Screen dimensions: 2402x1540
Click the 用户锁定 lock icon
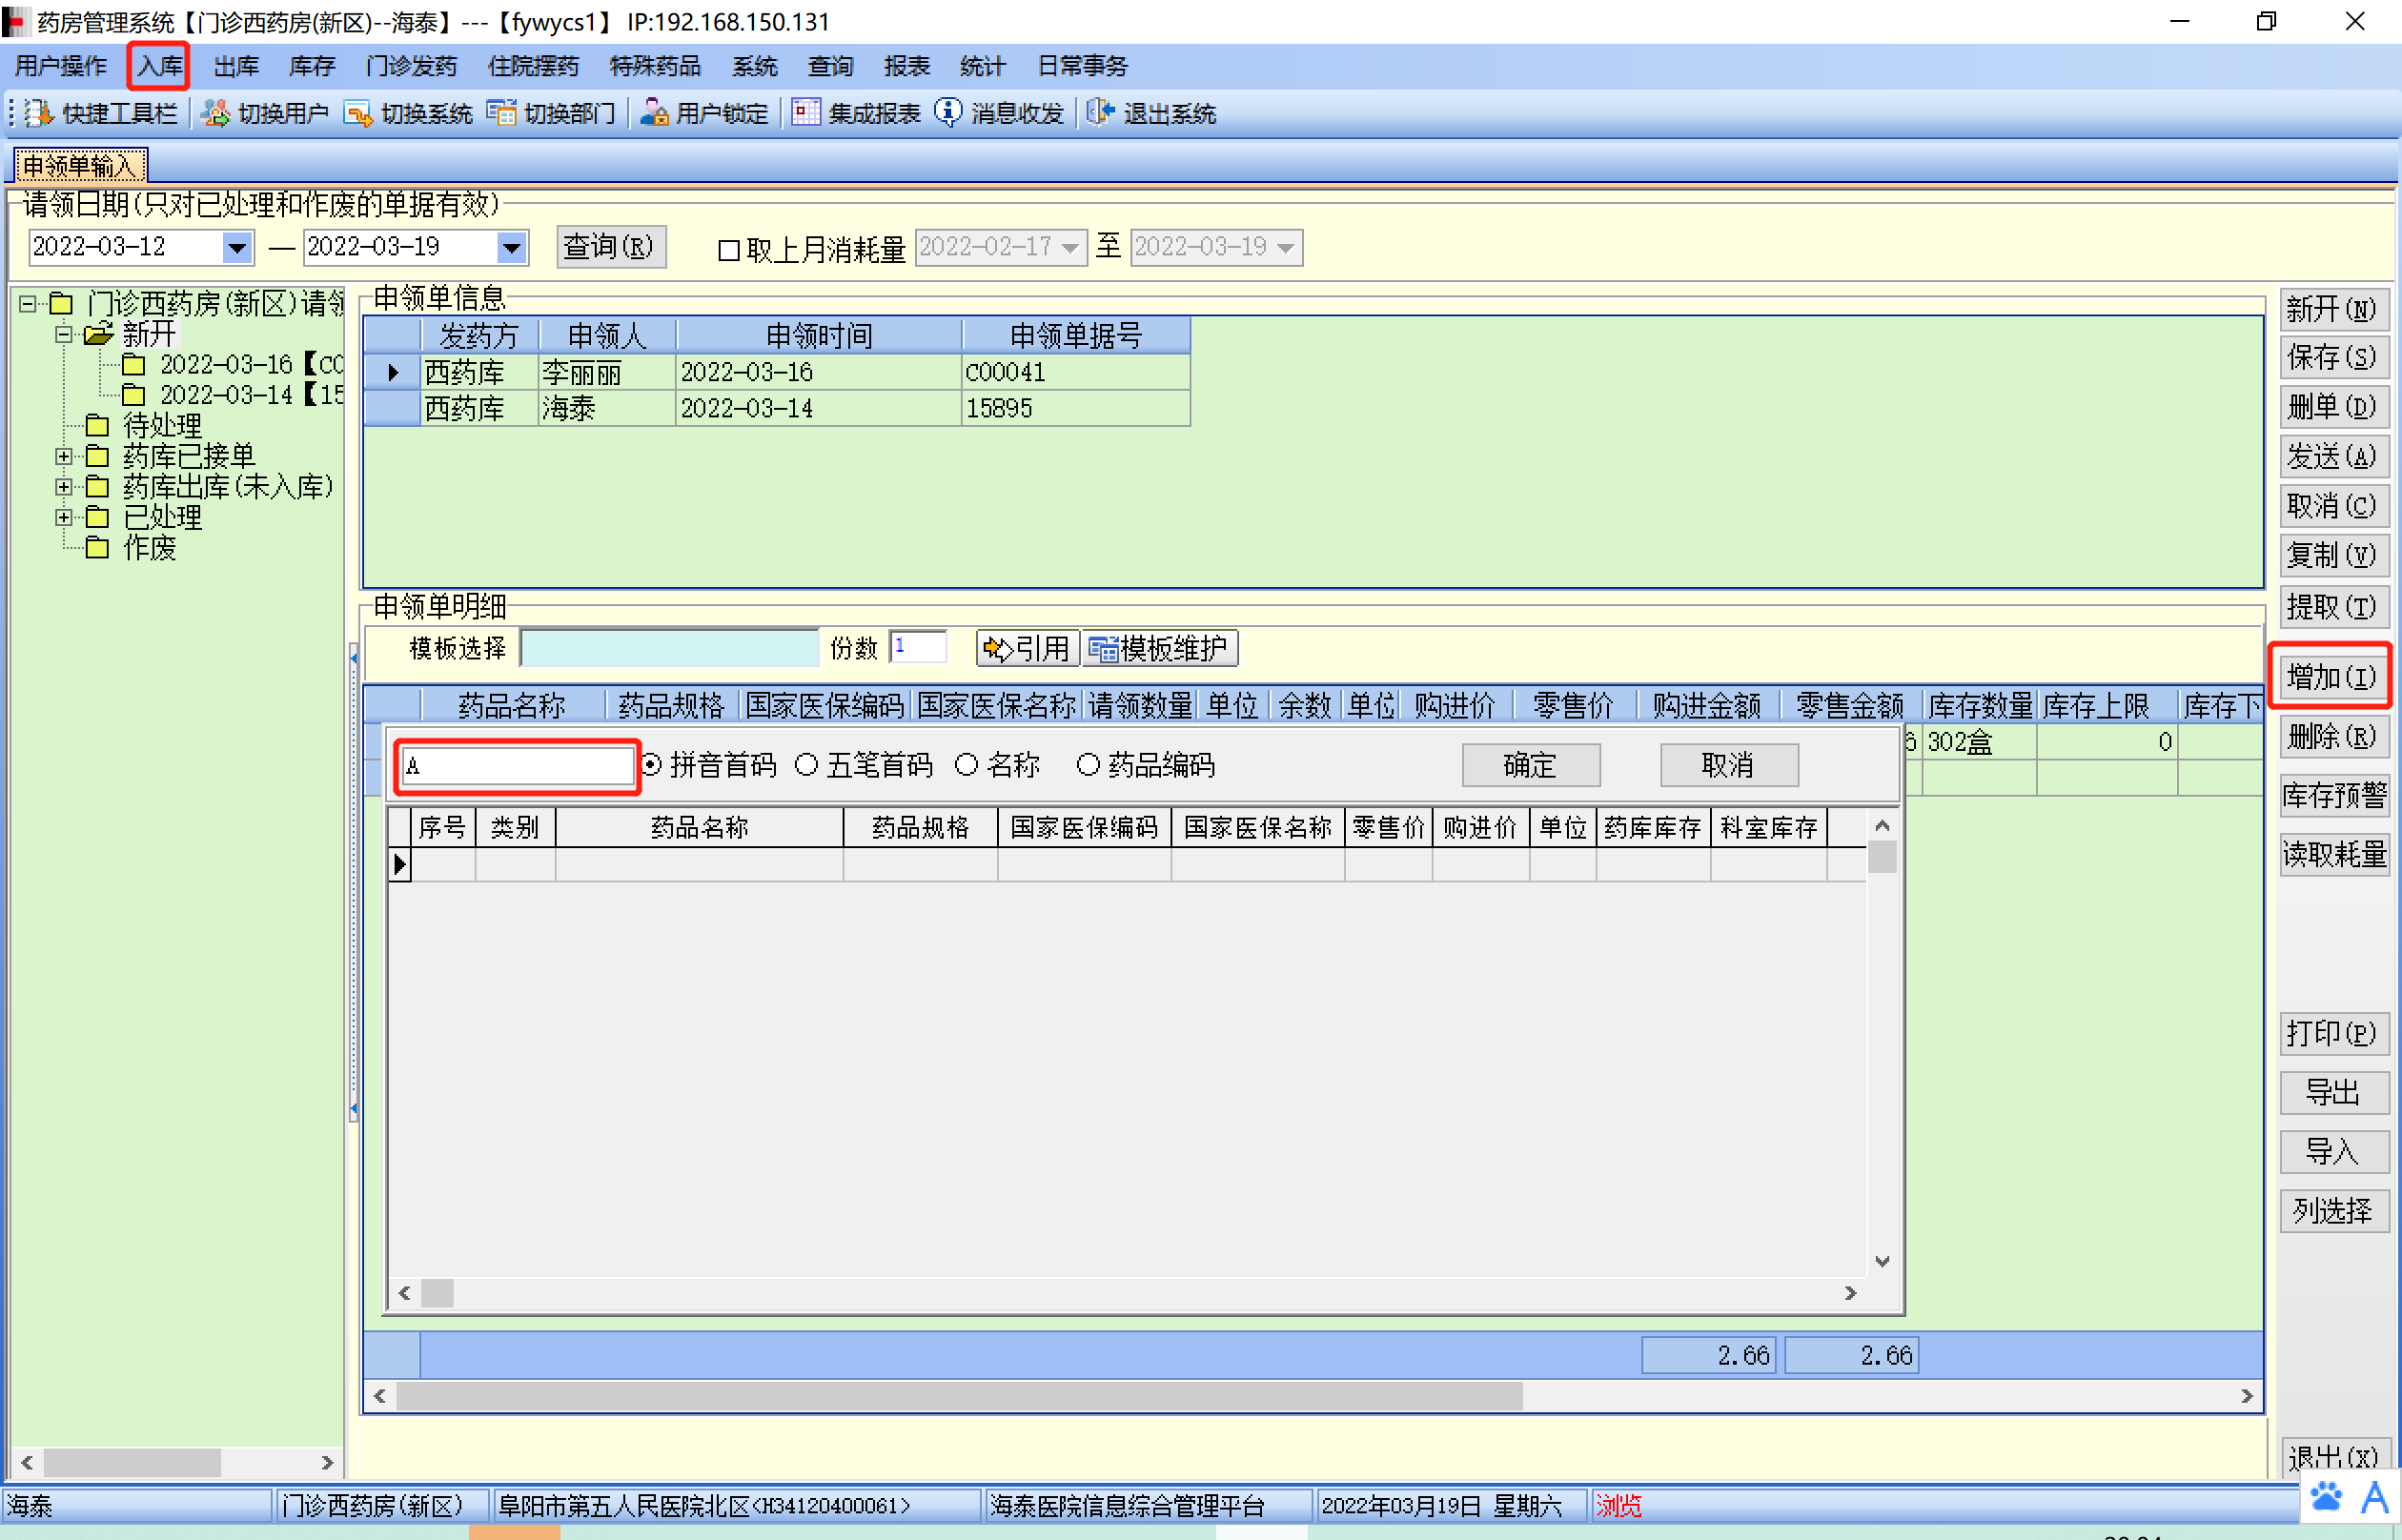654,113
